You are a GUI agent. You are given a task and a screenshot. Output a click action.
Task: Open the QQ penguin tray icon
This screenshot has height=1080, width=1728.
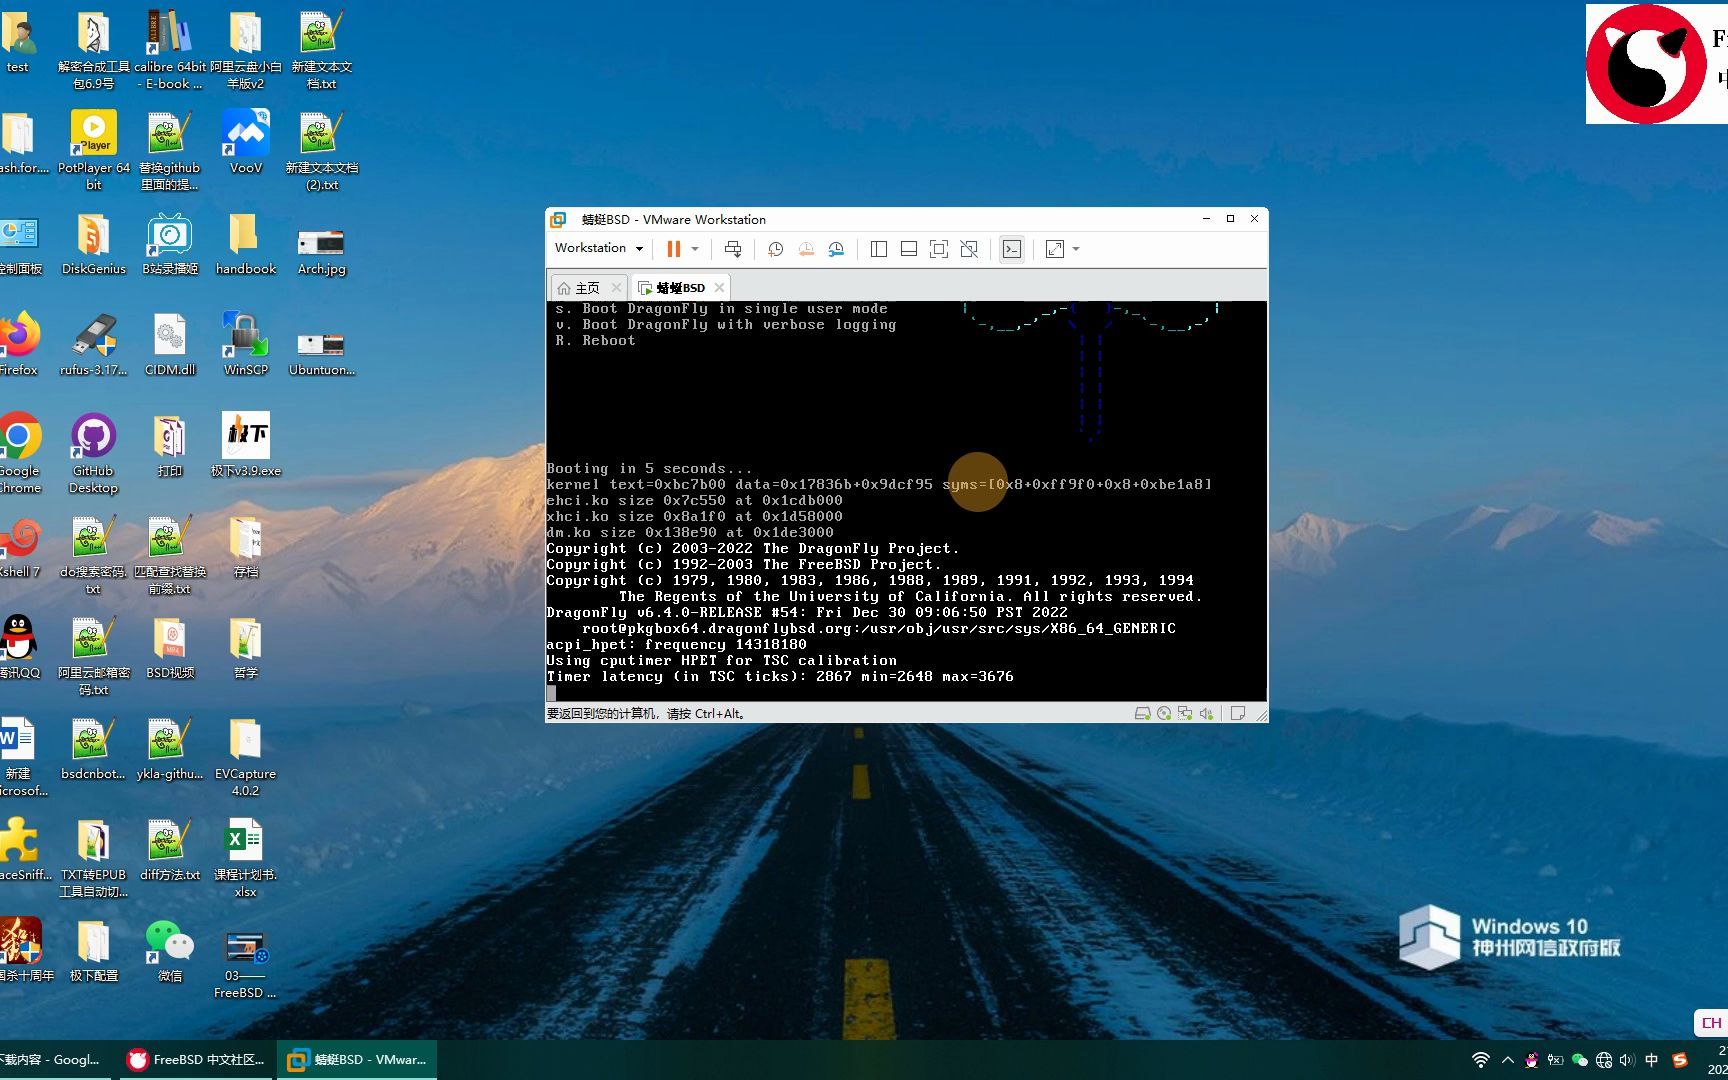click(1531, 1060)
